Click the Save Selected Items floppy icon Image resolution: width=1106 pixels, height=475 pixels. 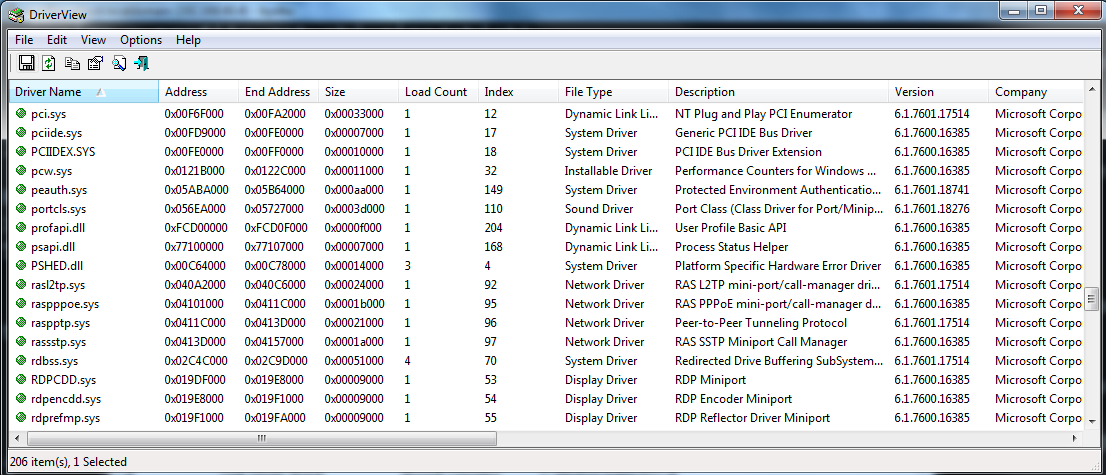(27, 64)
